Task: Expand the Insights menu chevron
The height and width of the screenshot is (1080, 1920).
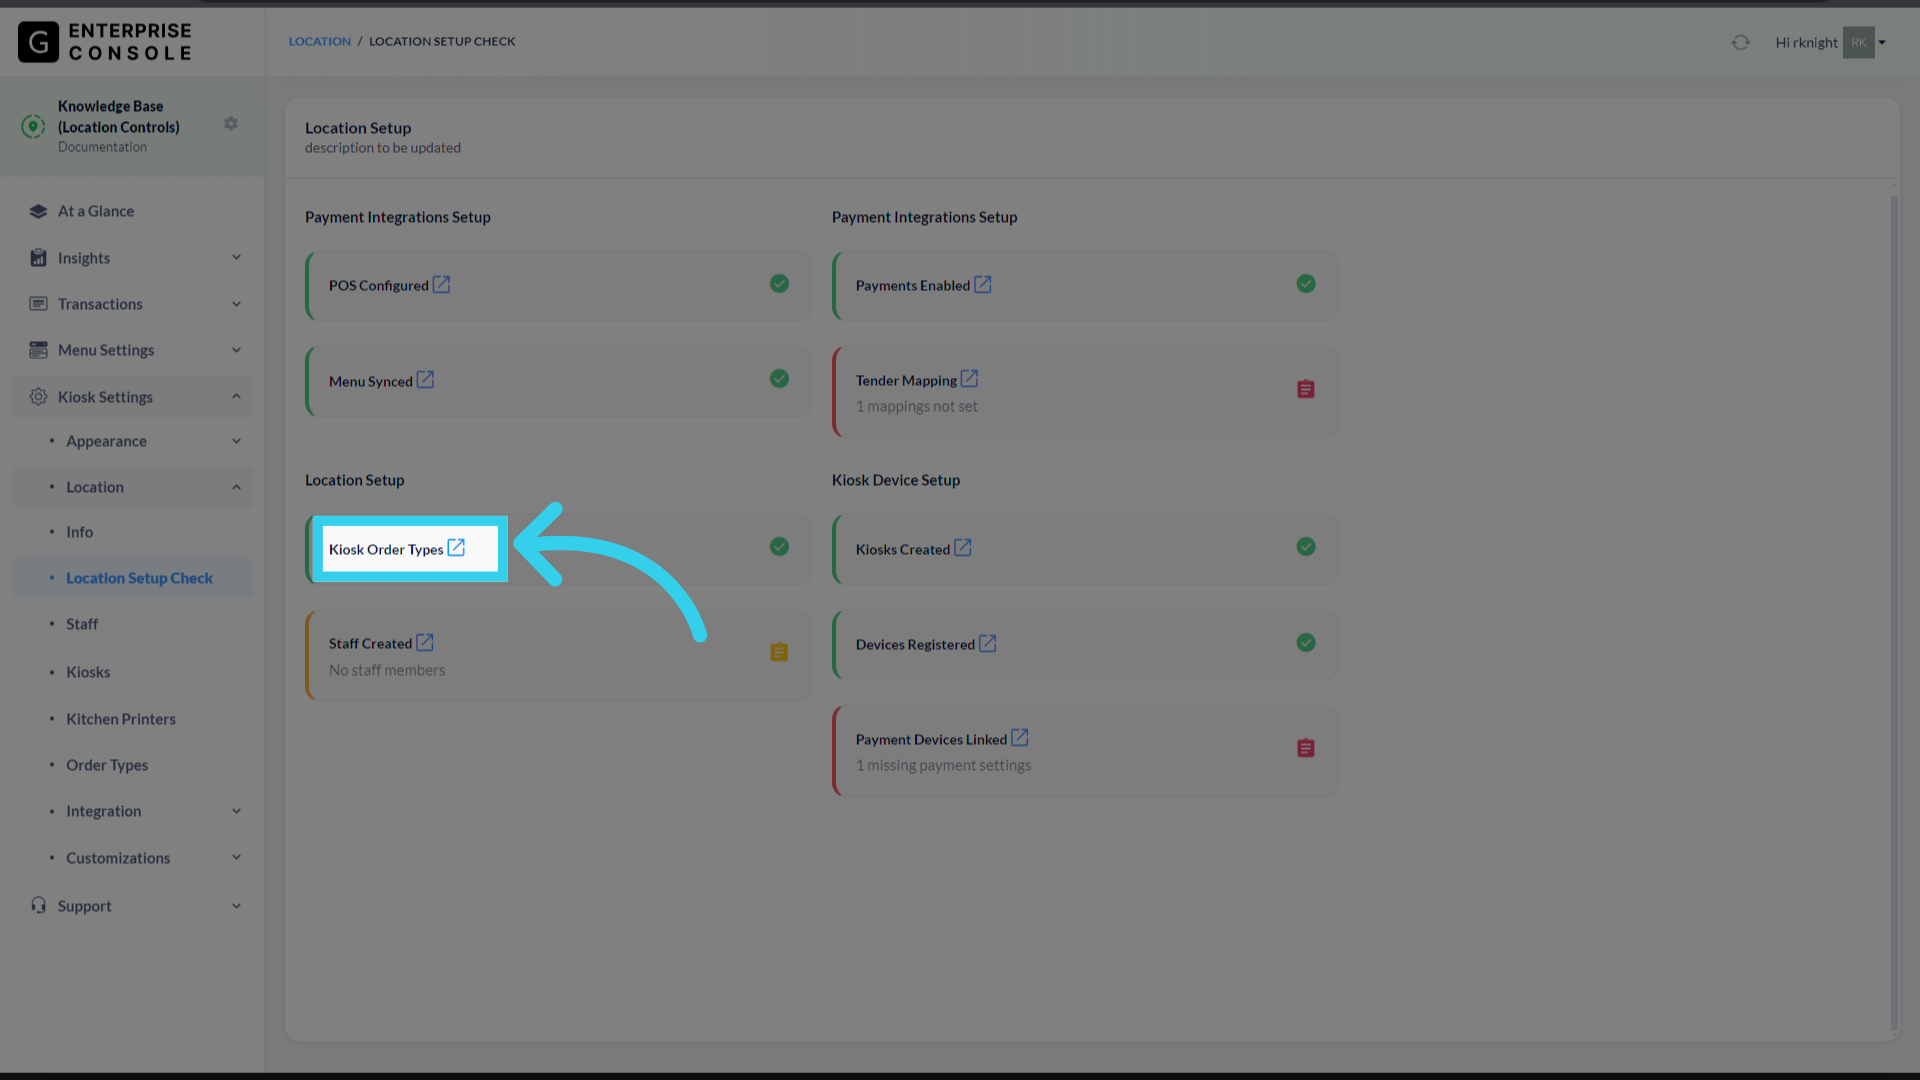Action: (x=237, y=257)
